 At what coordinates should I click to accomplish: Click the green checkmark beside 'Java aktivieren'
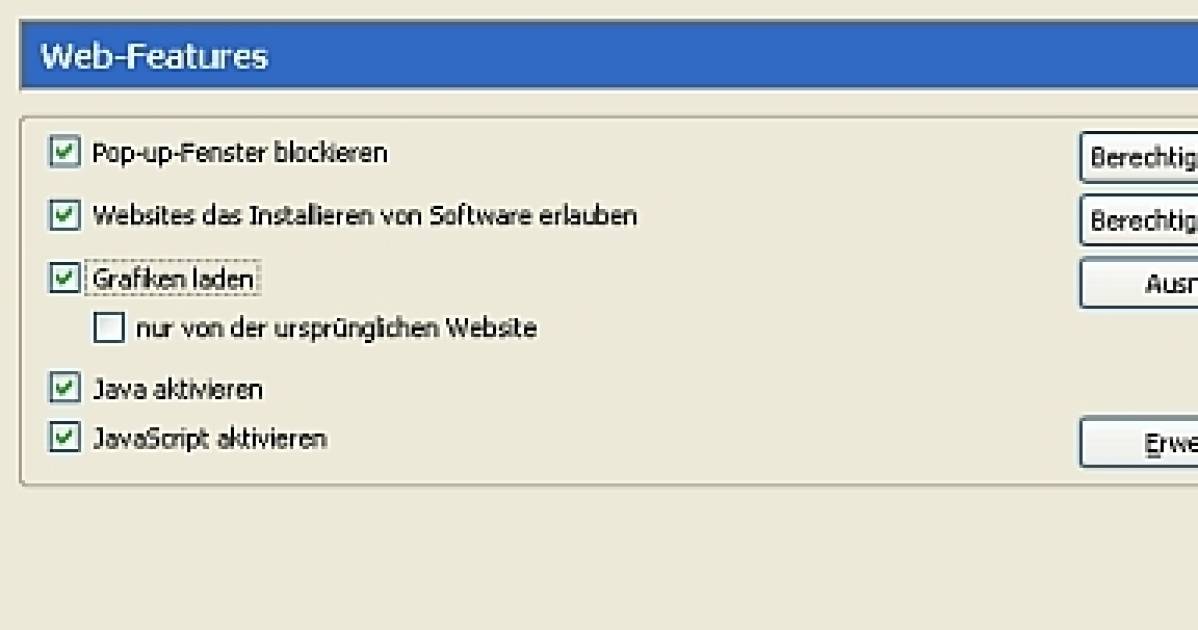pyautogui.click(x=64, y=388)
